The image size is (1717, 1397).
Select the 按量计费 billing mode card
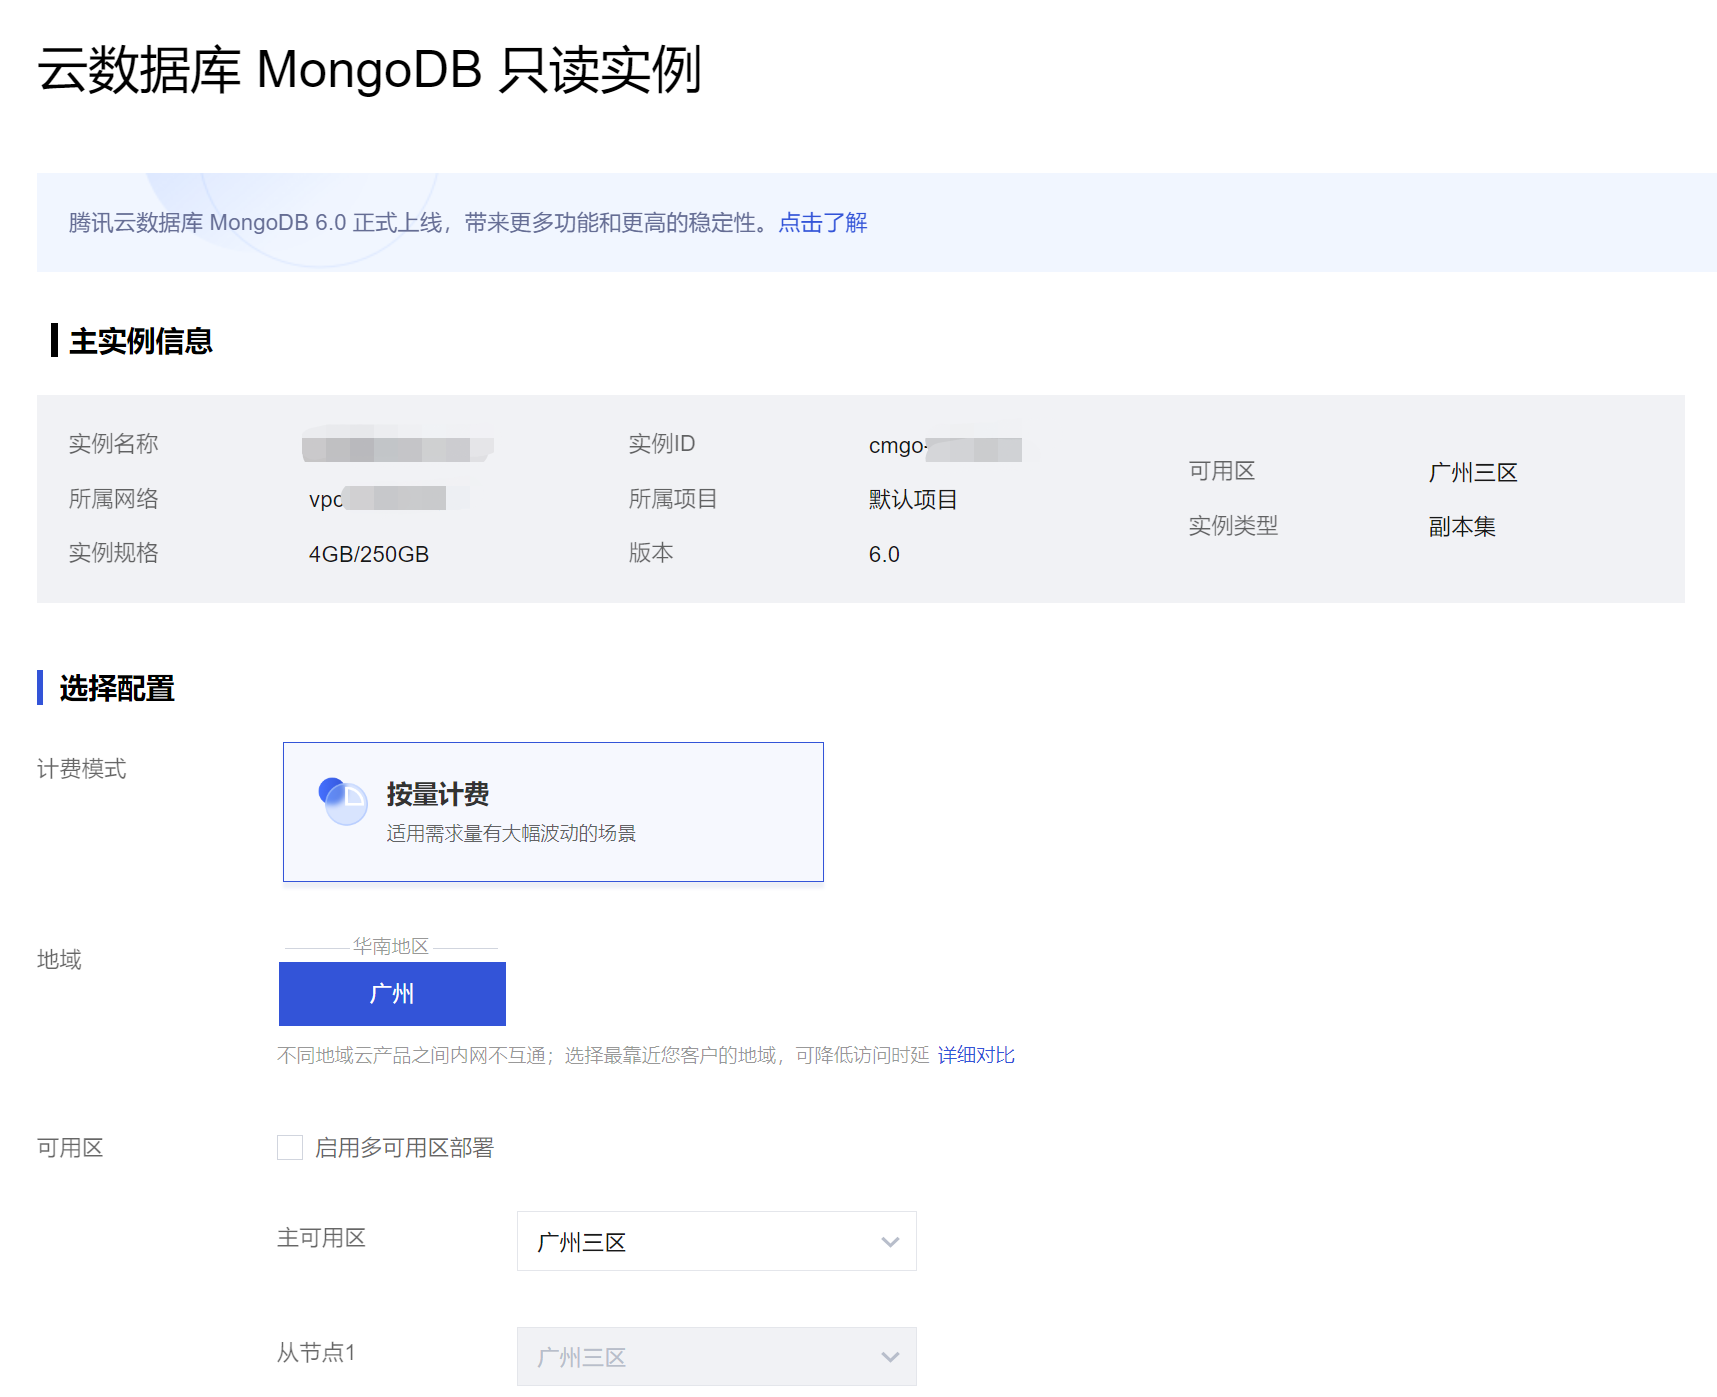(553, 812)
